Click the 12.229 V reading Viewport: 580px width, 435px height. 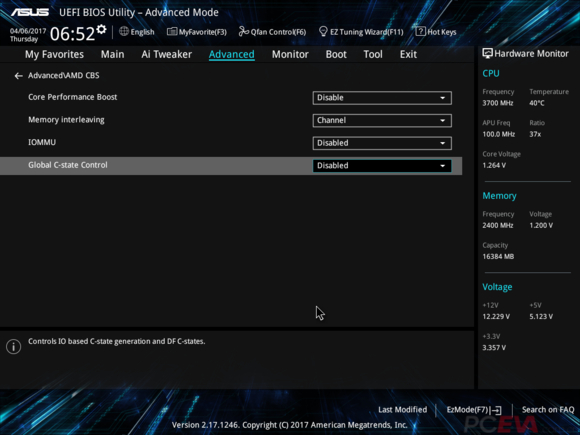coord(496,316)
